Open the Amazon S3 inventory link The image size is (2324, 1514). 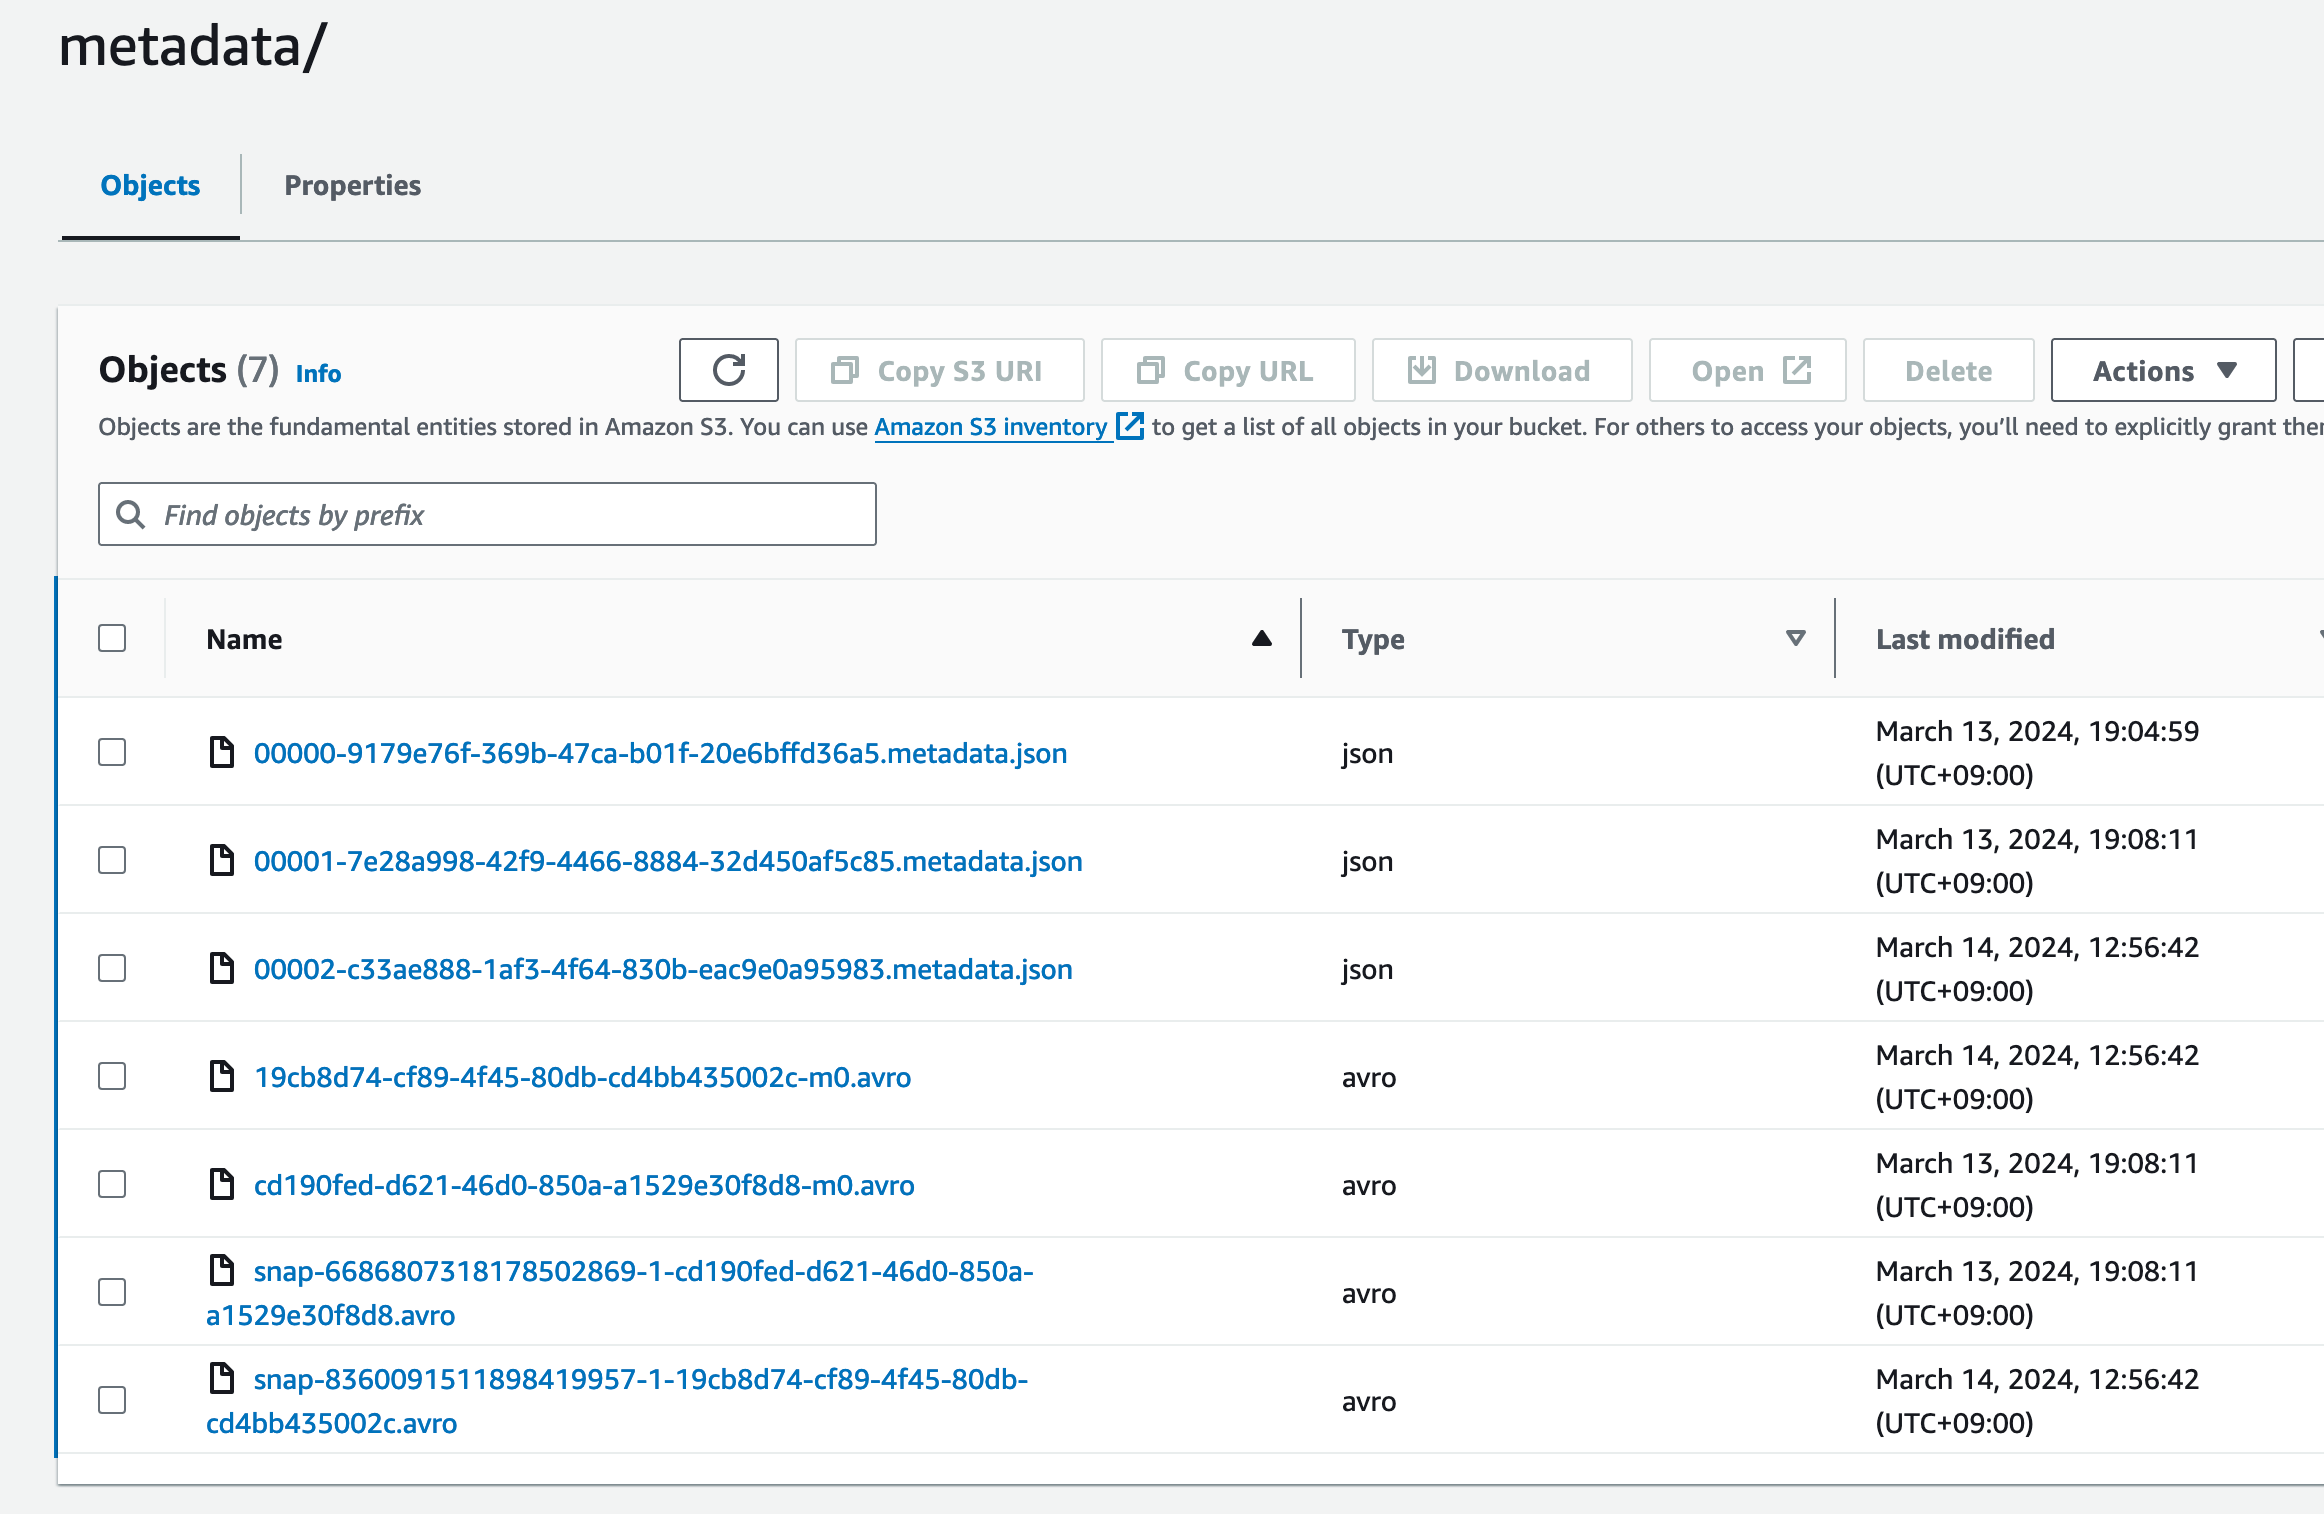point(991,426)
